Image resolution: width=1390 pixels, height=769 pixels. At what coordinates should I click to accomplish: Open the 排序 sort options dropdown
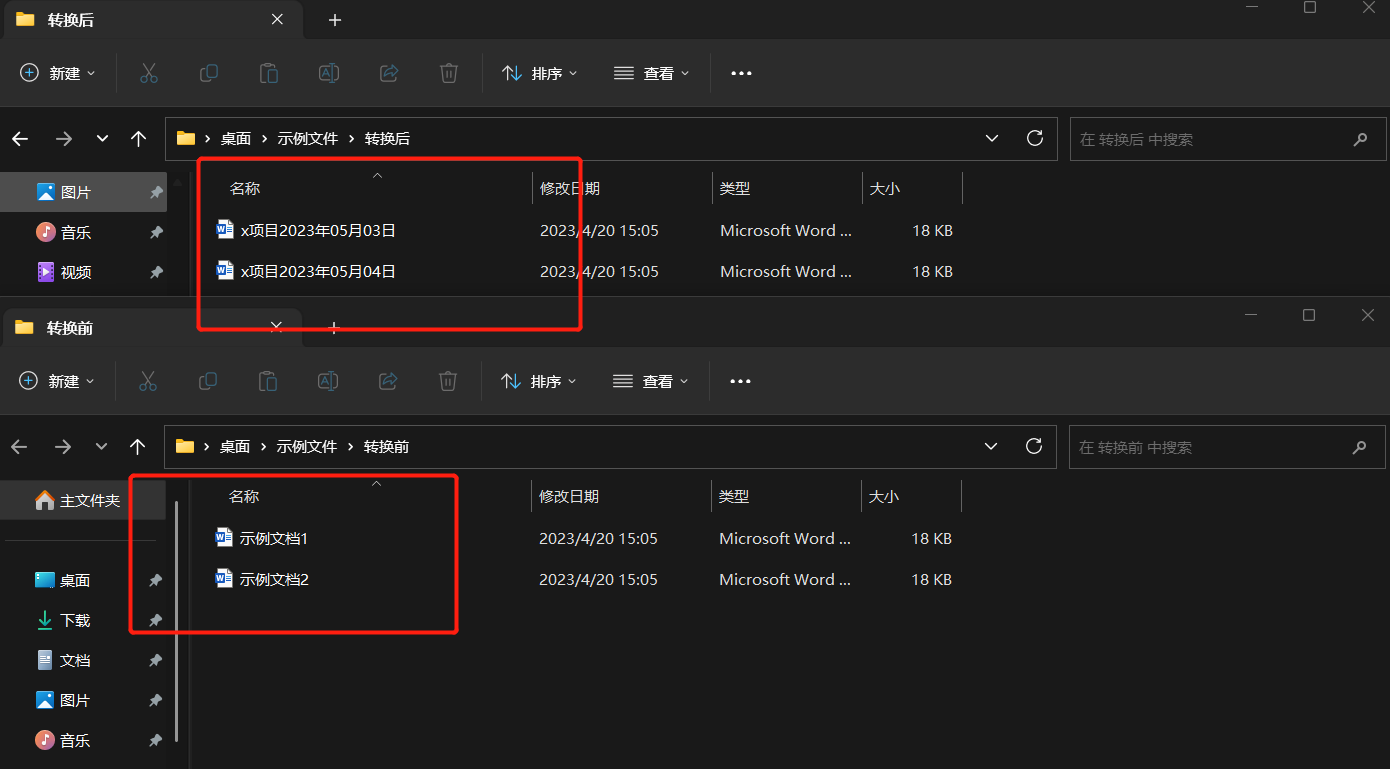pyautogui.click(x=539, y=72)
